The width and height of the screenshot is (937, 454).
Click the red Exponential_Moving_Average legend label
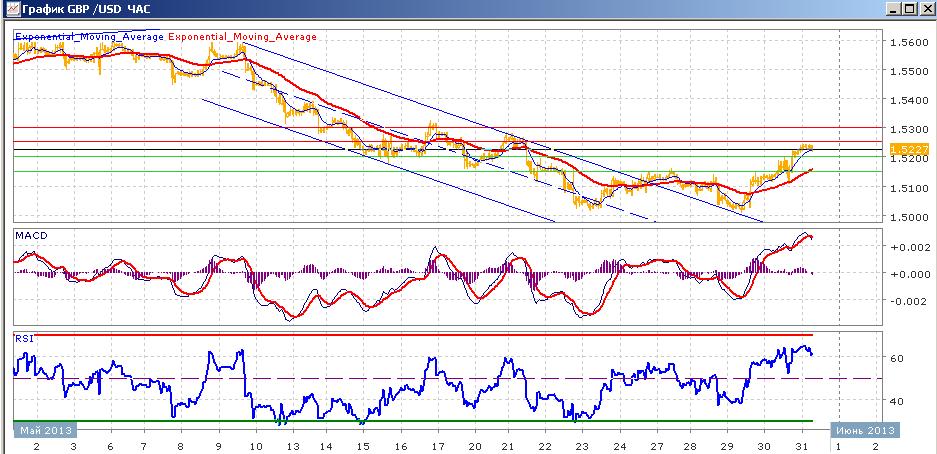(x=243, y=37)
